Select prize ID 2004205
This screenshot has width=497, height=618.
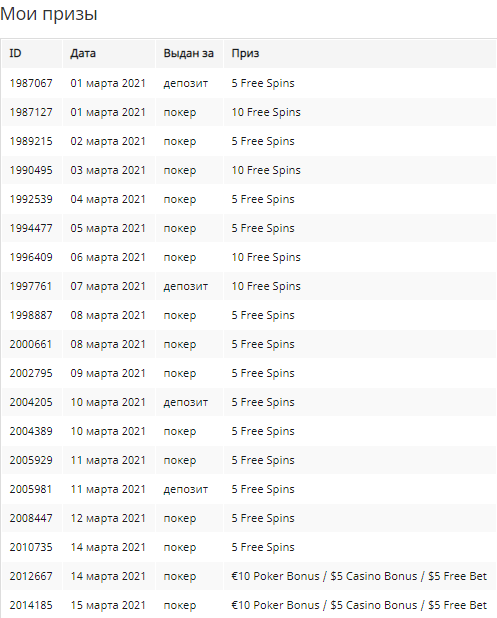coord(31,402)
